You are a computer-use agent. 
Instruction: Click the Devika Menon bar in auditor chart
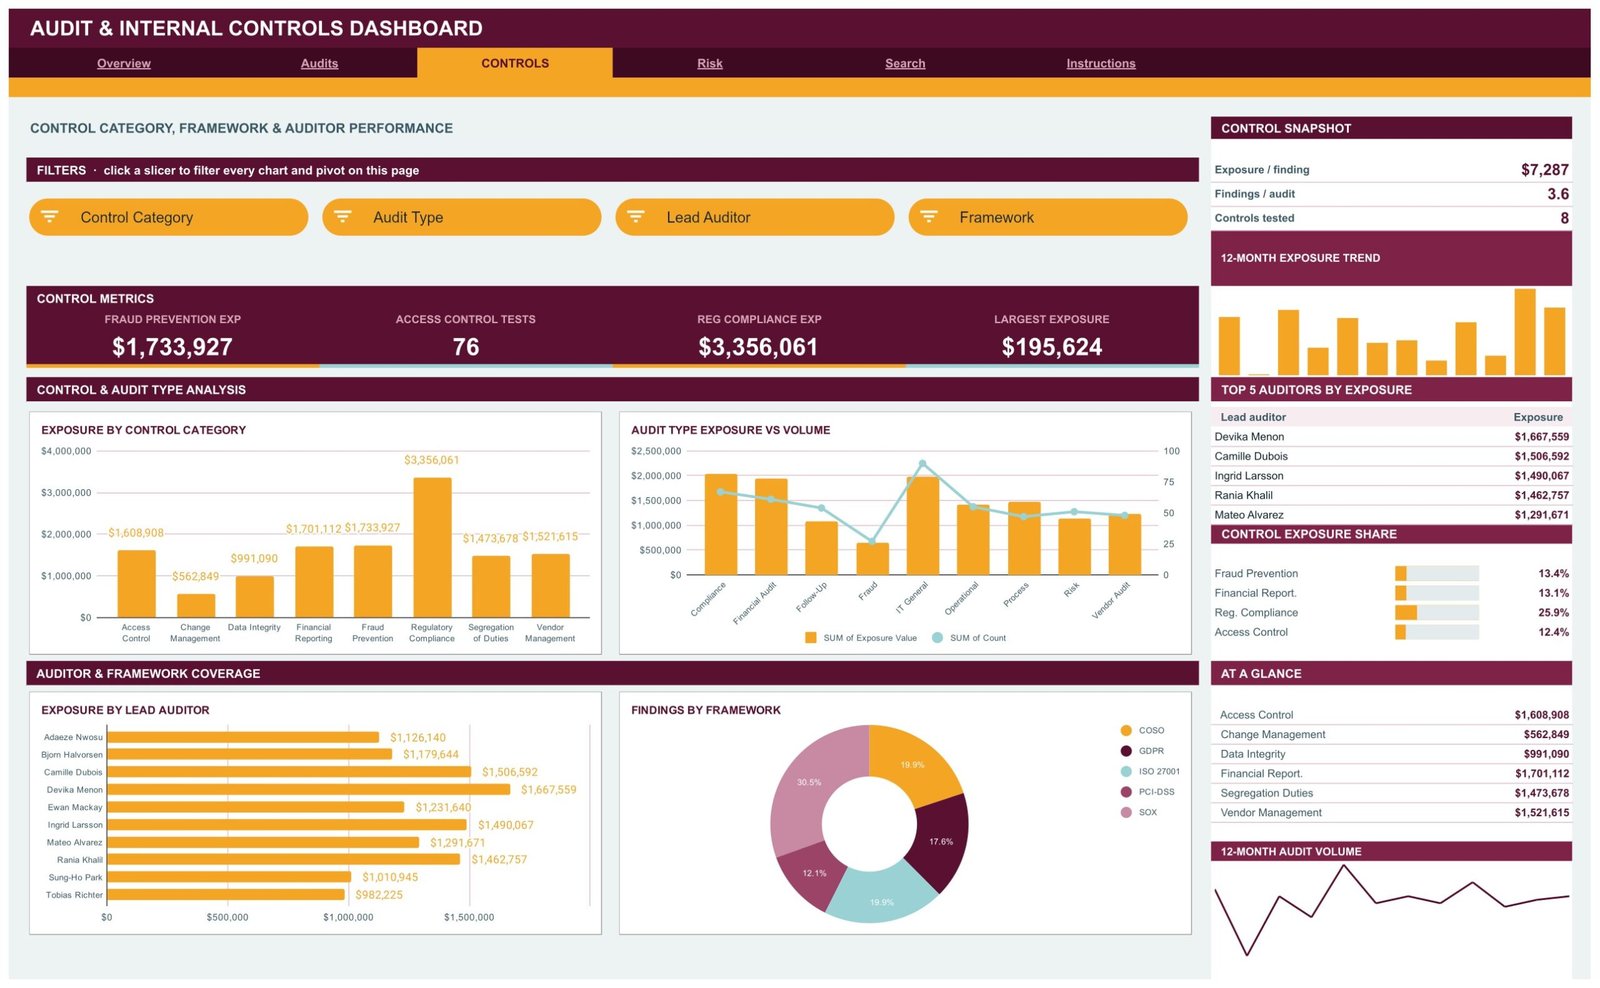click(308, 789)
